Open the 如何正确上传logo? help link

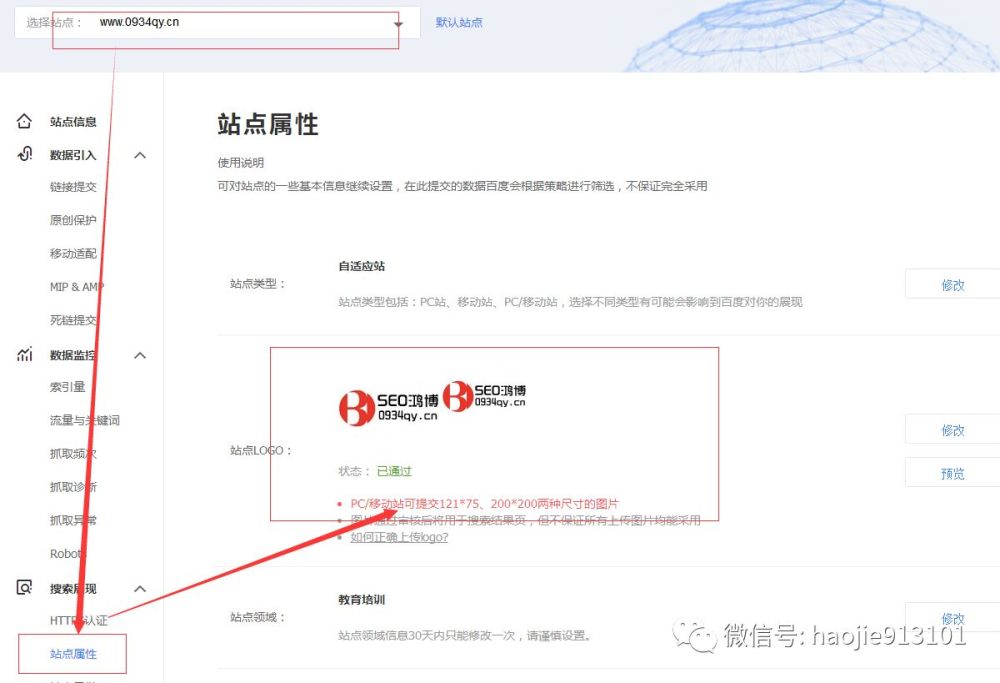pos(400,537)
